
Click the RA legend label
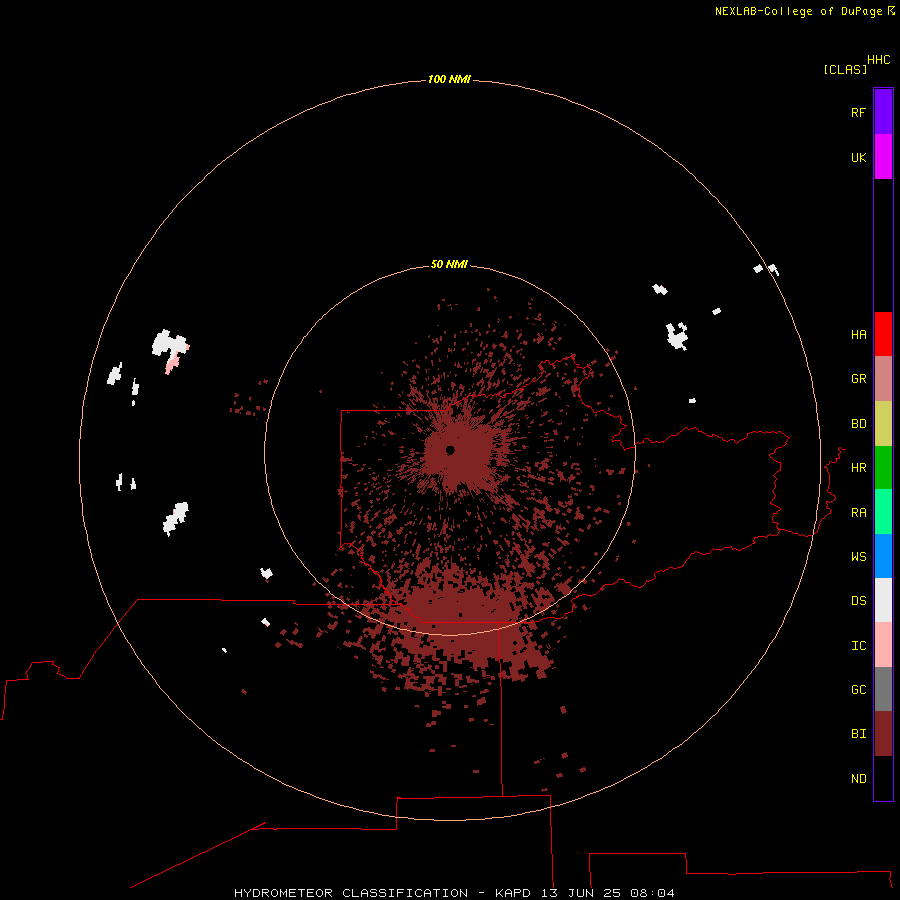pos(858,513)
